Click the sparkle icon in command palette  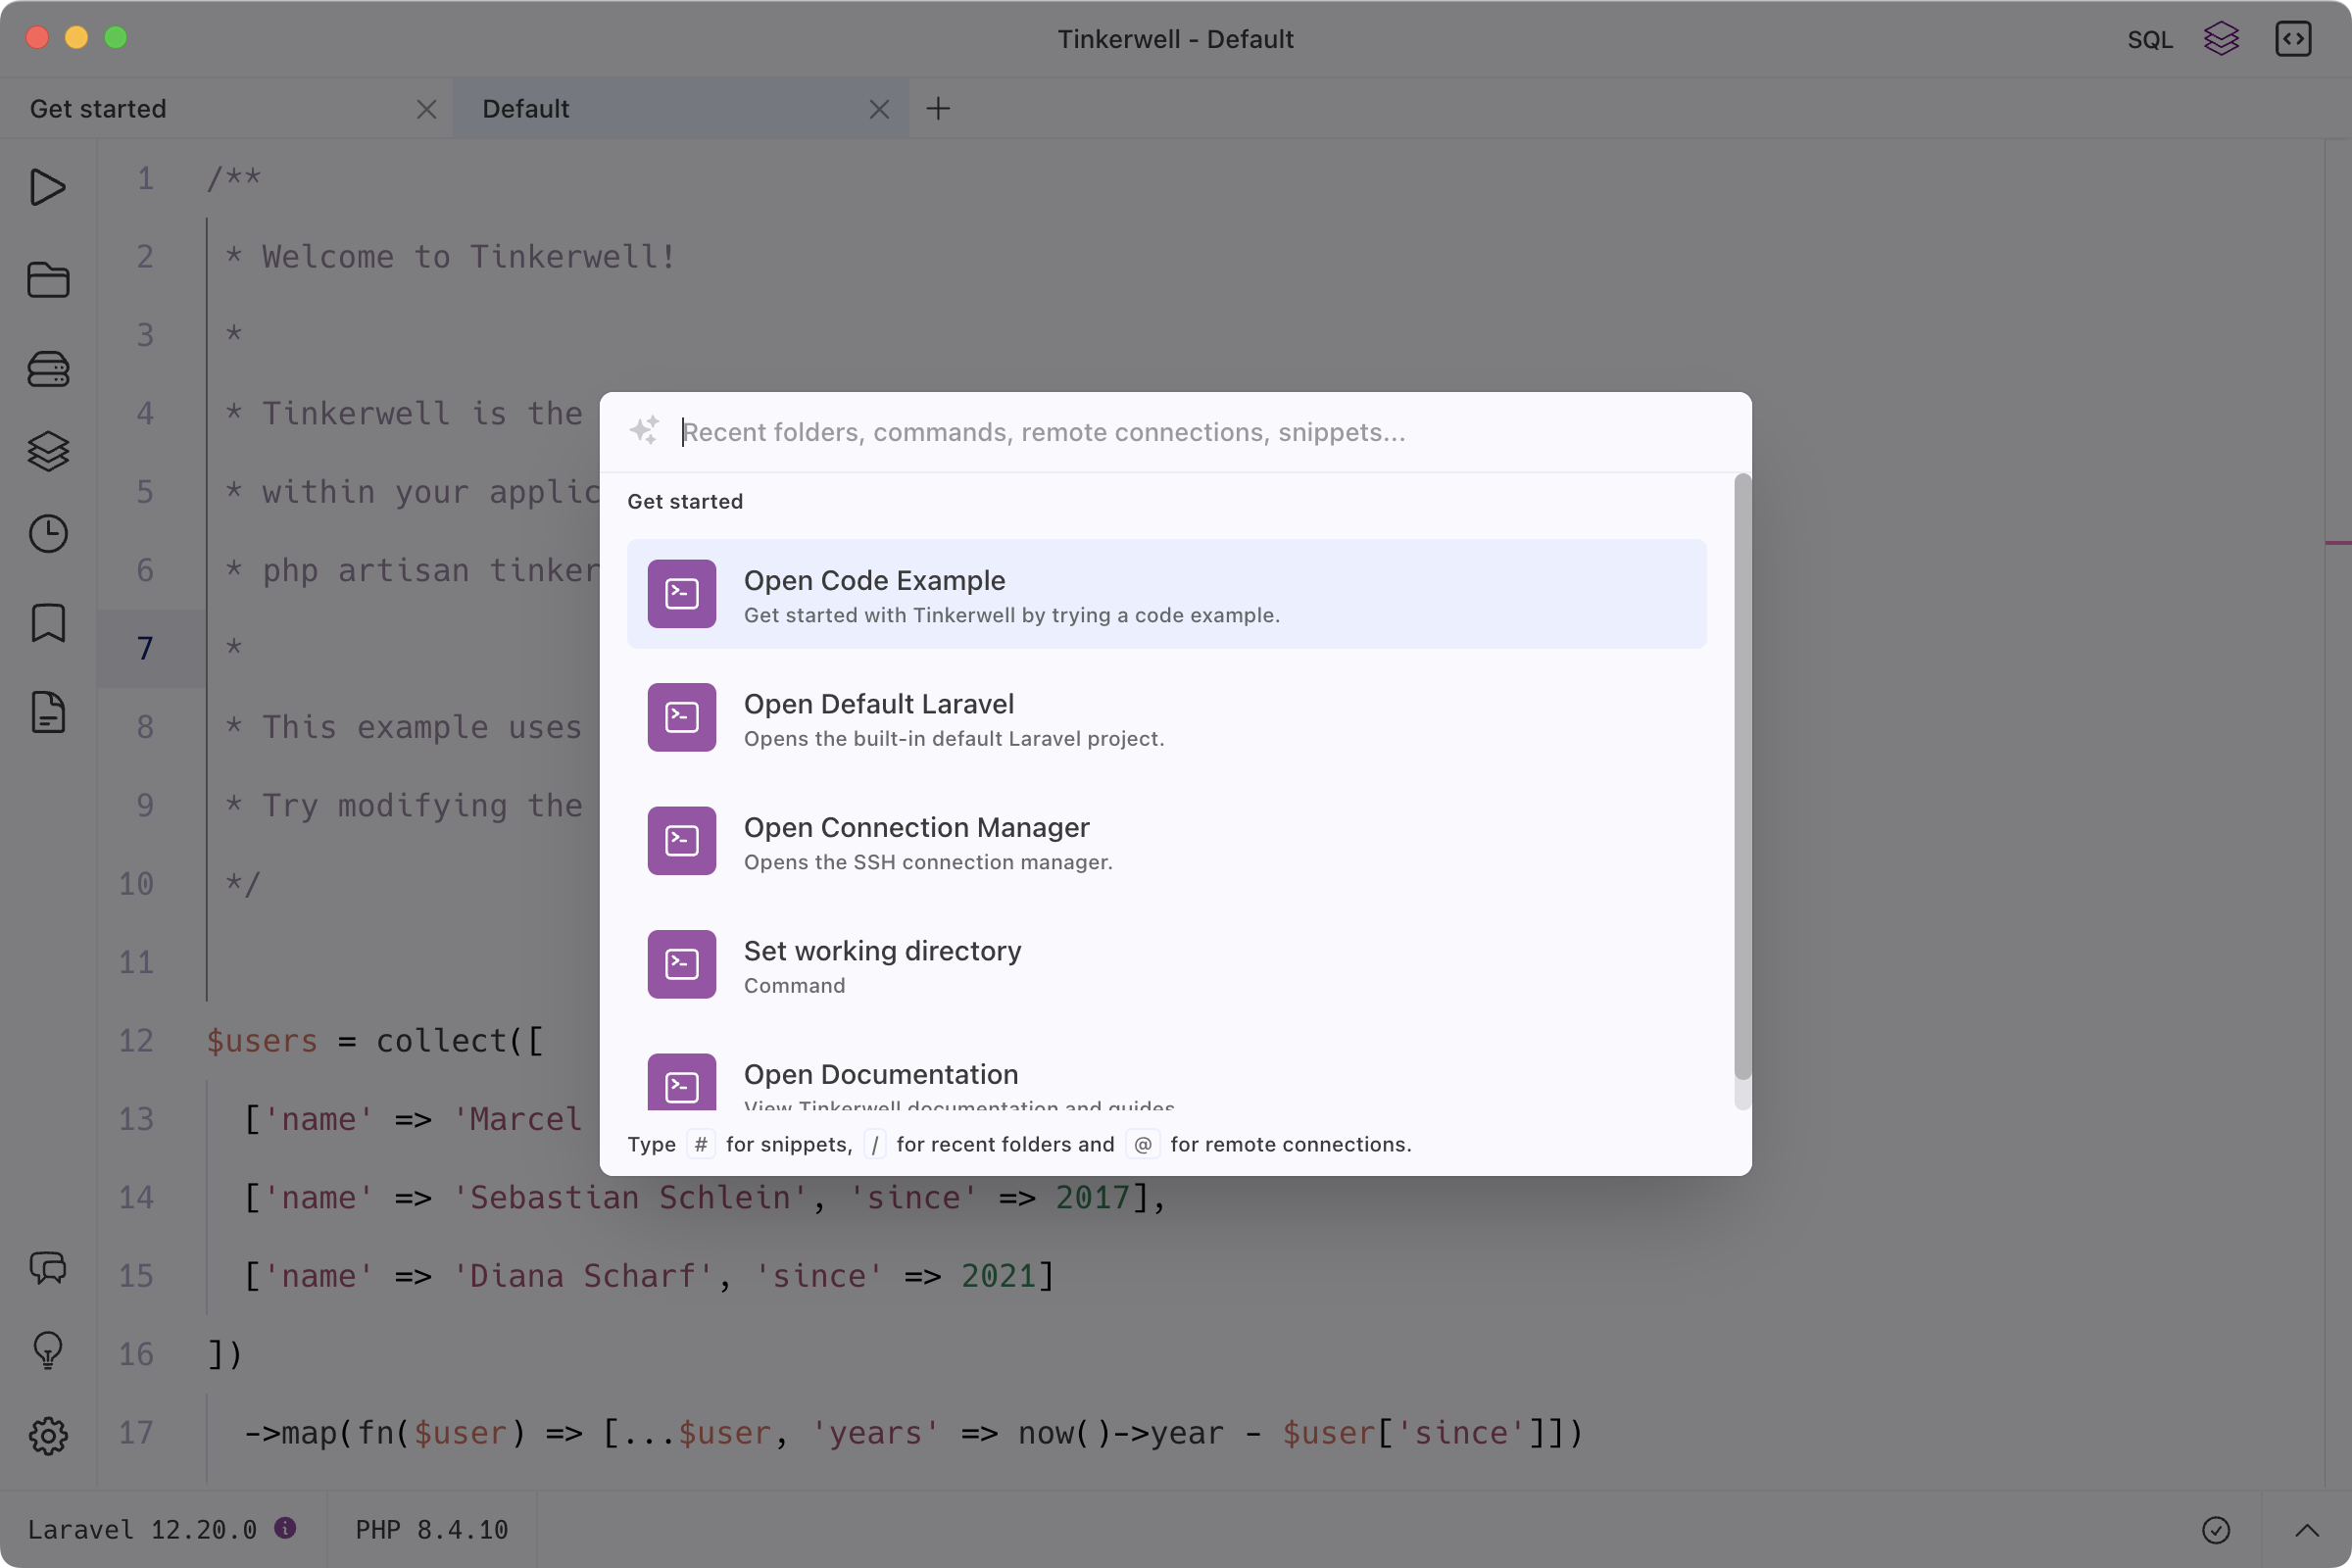(644, 431)
